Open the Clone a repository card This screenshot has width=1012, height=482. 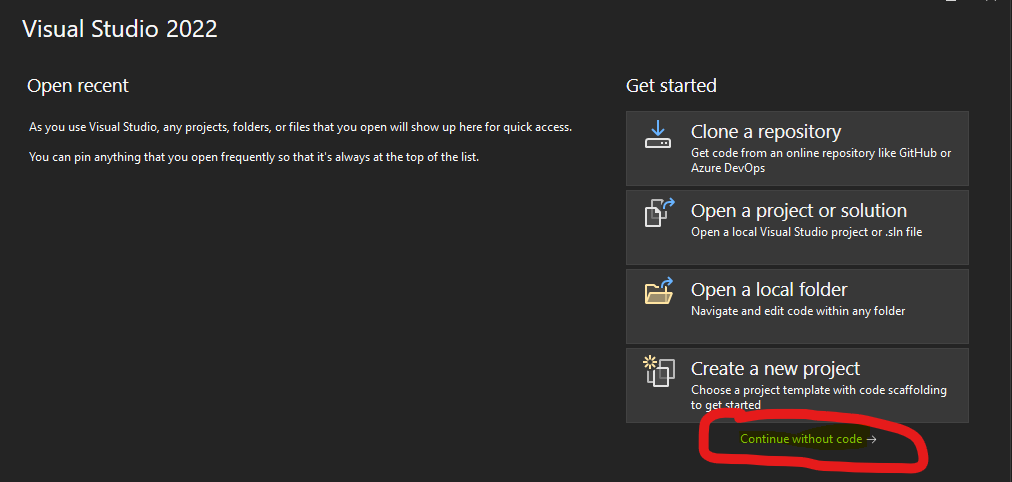[797, 148]
